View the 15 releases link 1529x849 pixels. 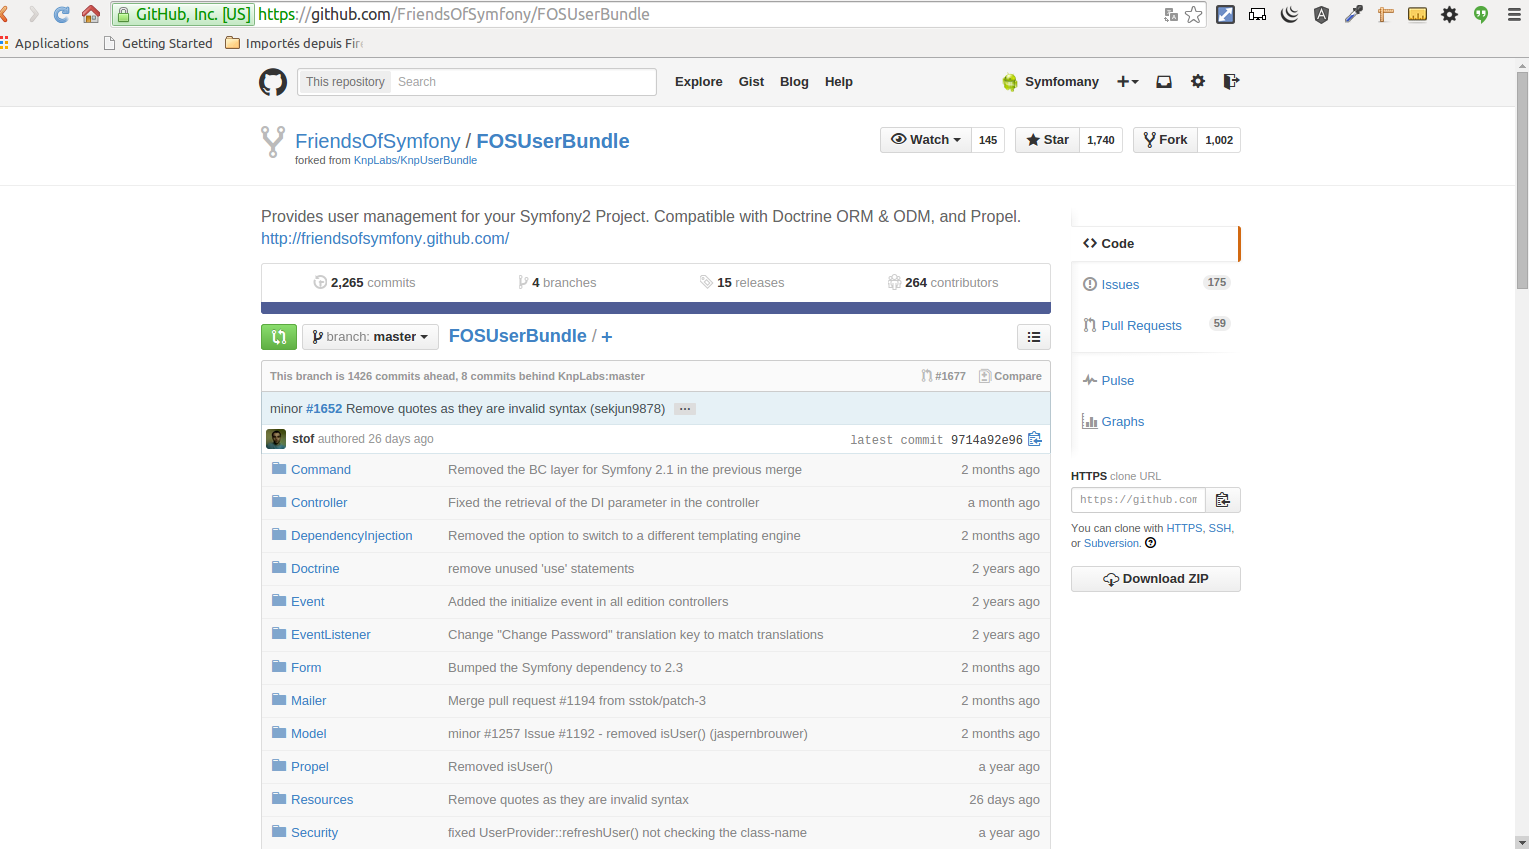(x=742, y=283)
